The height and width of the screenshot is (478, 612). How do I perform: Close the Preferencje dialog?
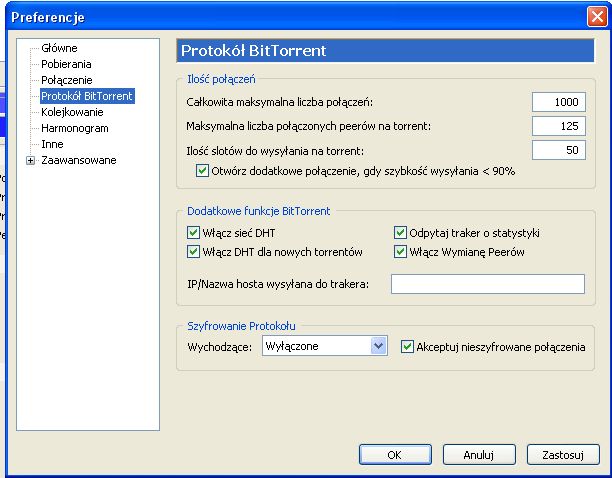(x=597, y=17)
